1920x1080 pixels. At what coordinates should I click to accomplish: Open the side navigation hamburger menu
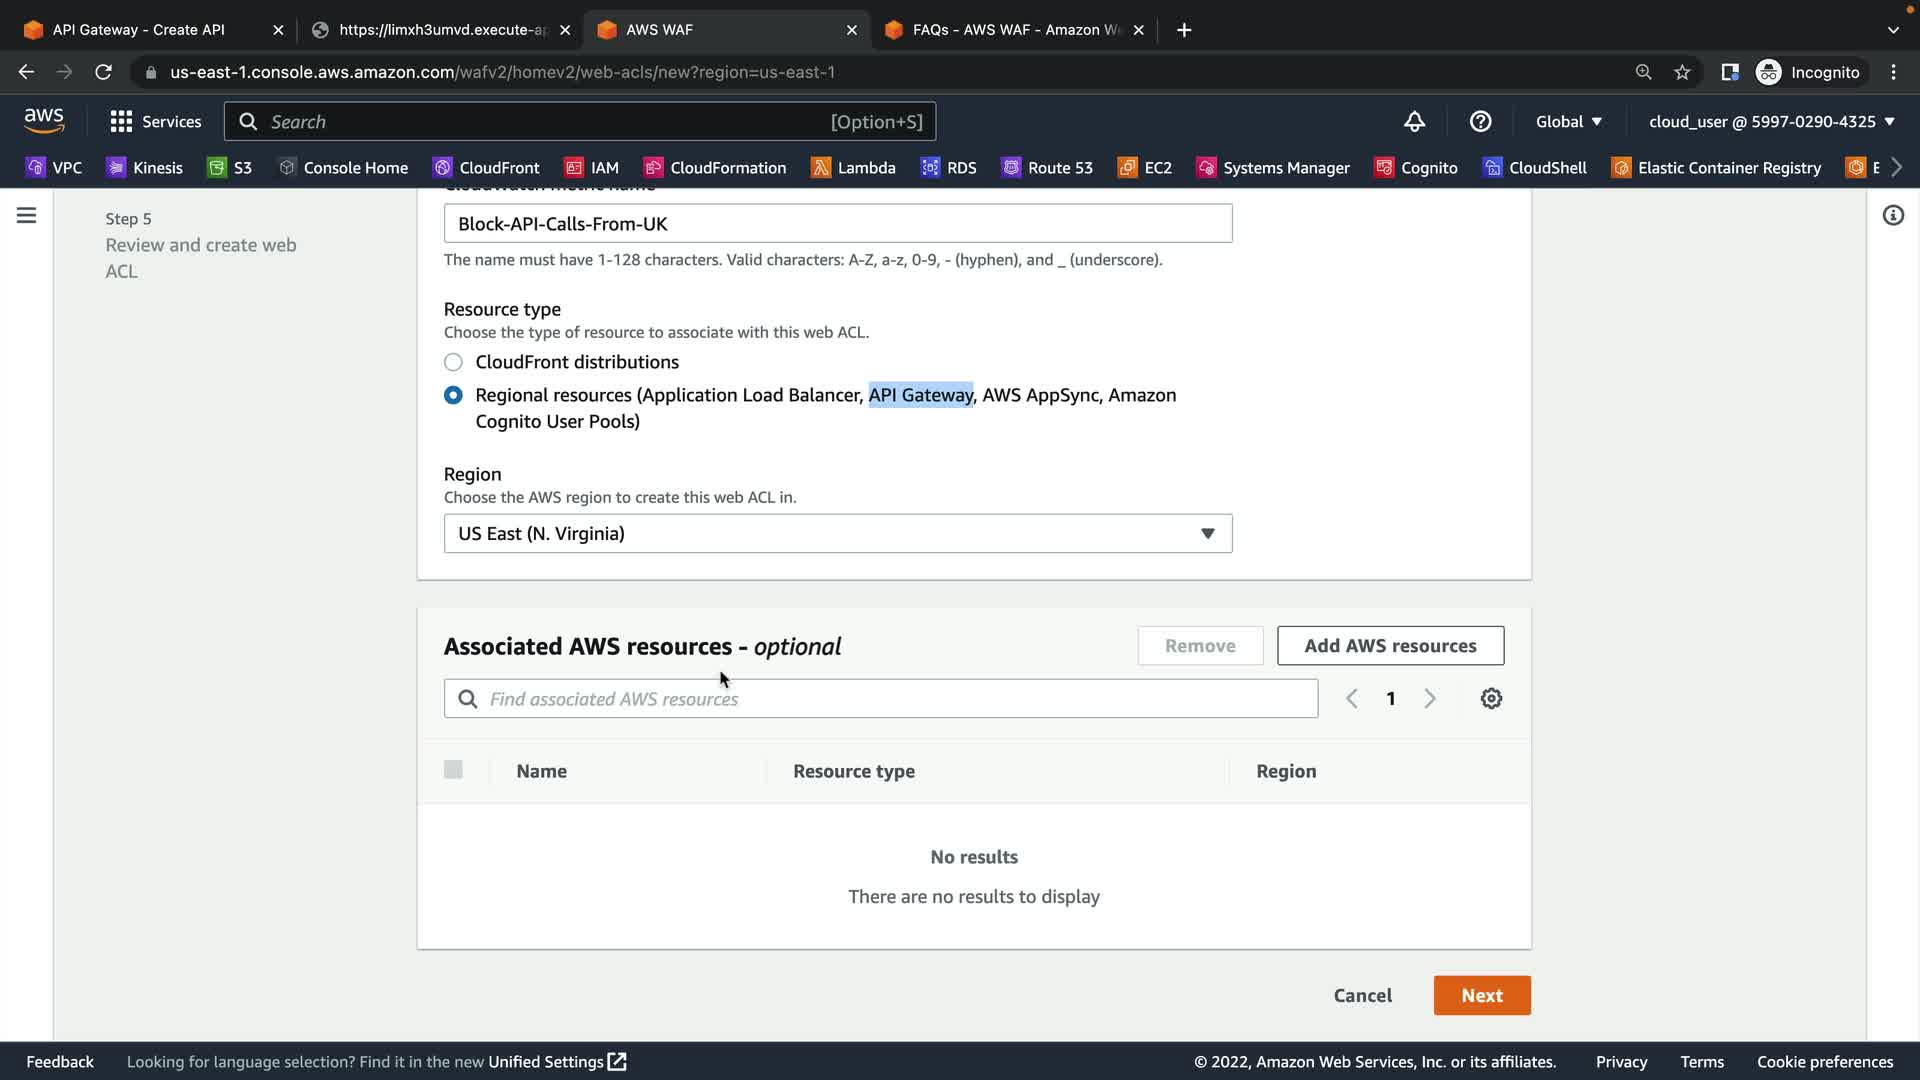pos(27,216)
